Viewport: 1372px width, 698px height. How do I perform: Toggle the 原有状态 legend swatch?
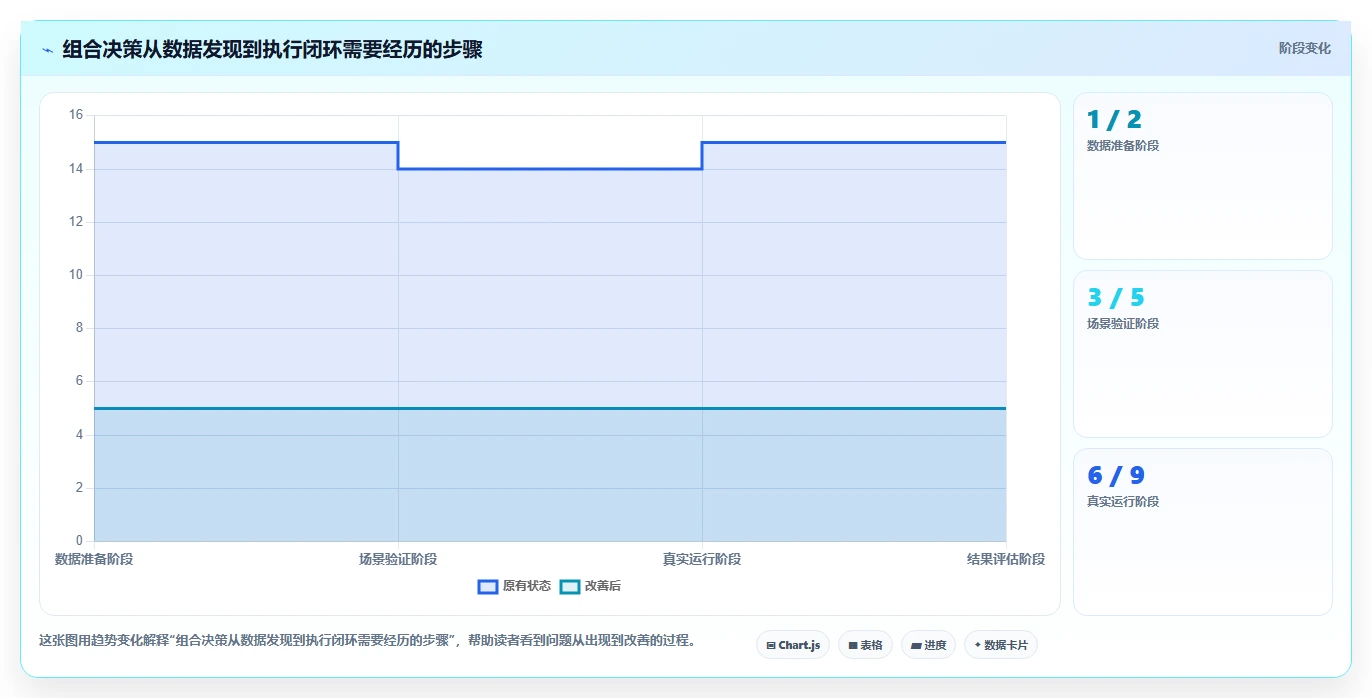click(x=488, y=587)
